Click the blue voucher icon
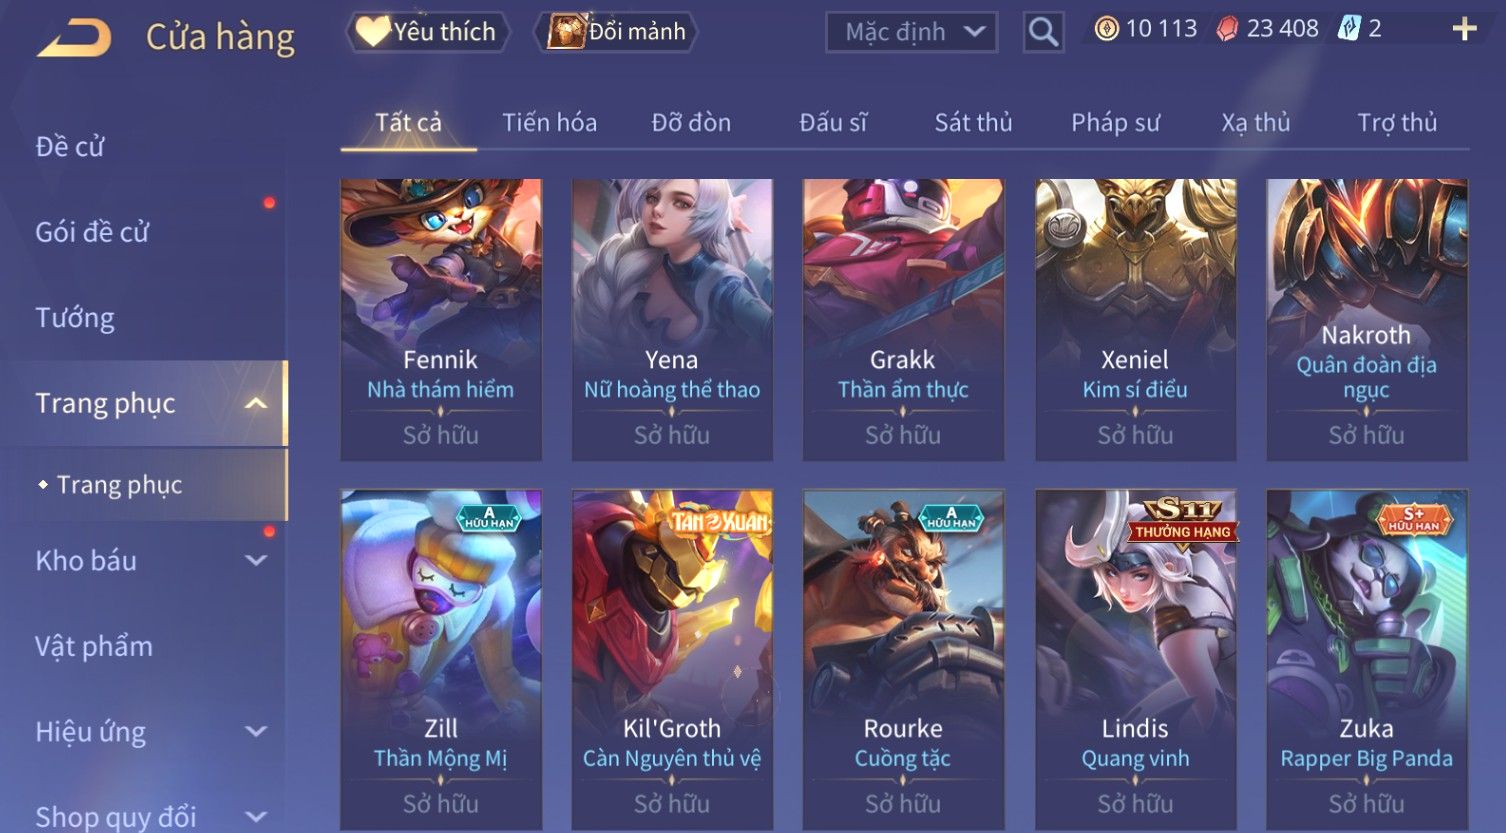 pyautogui.click(x=1349, y=29)
